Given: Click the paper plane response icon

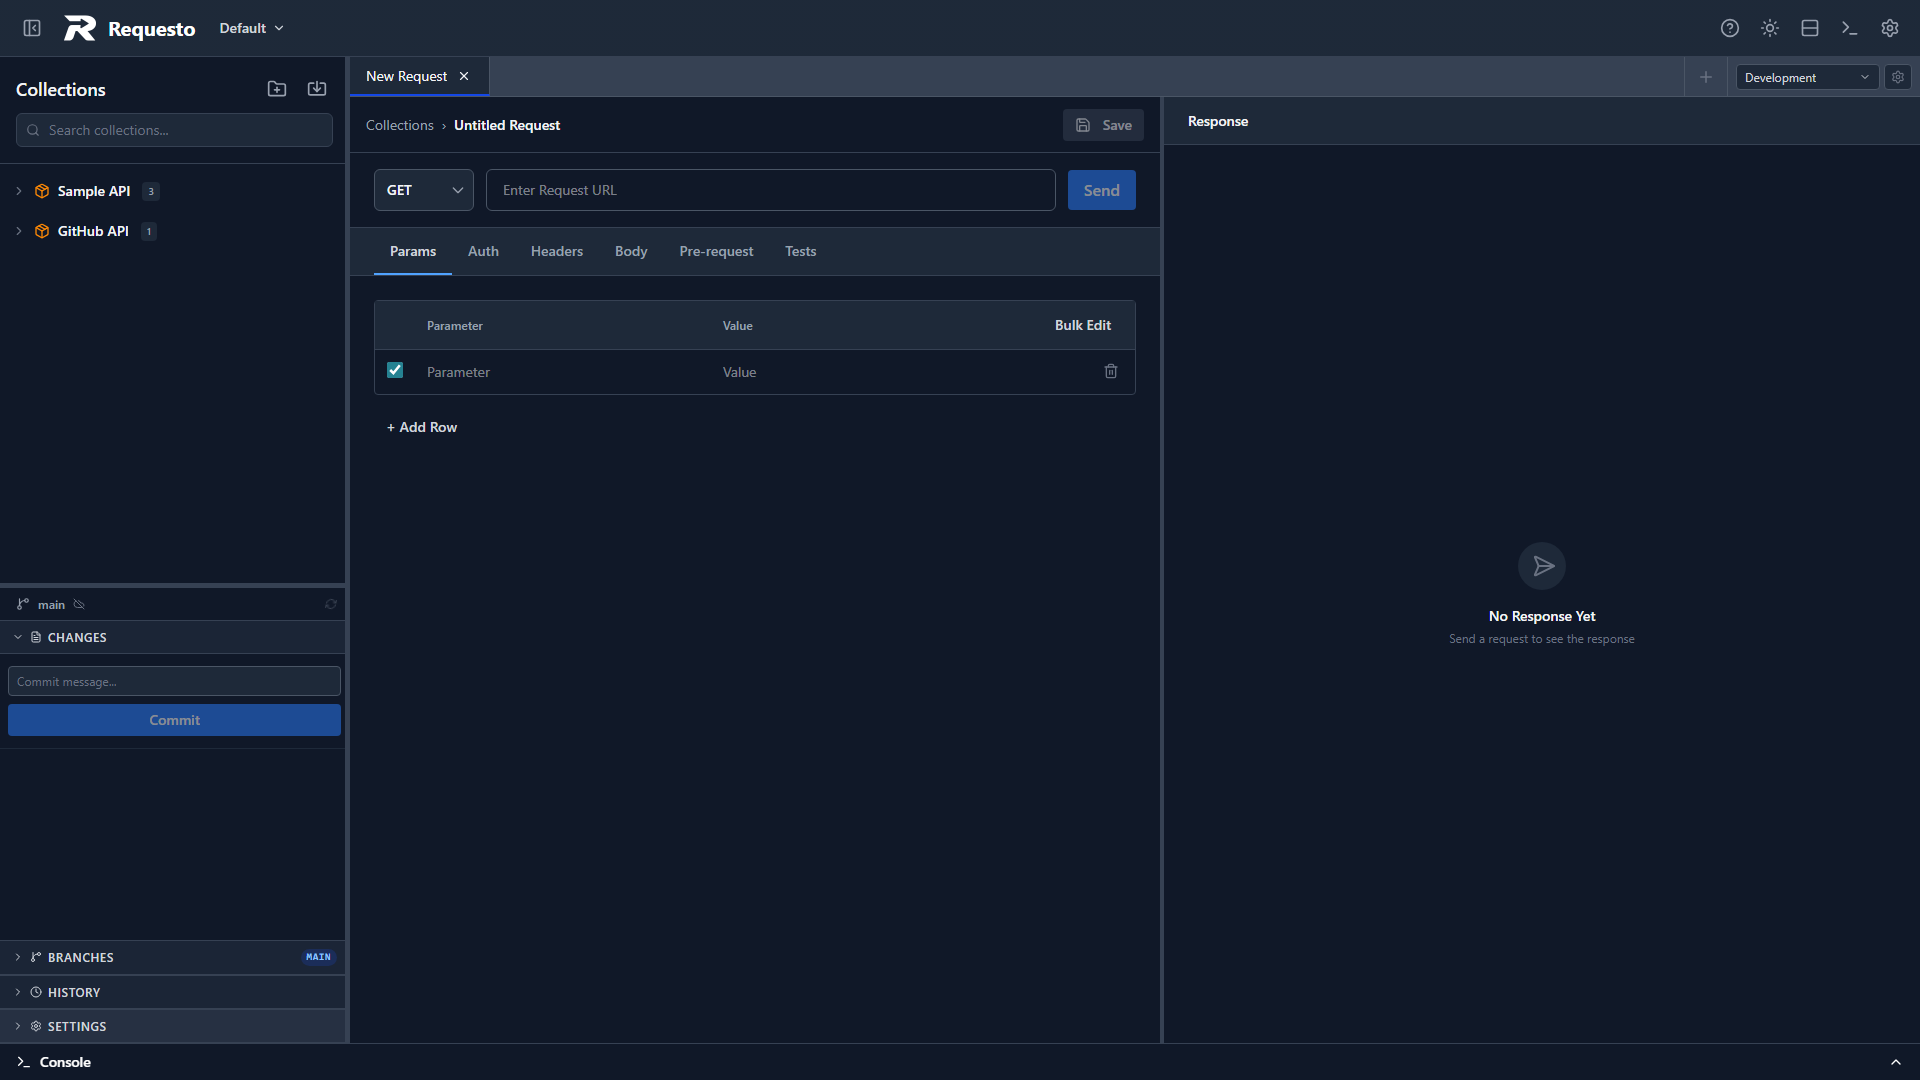Looking at the screenshot, I should [x=1542, y=566].
